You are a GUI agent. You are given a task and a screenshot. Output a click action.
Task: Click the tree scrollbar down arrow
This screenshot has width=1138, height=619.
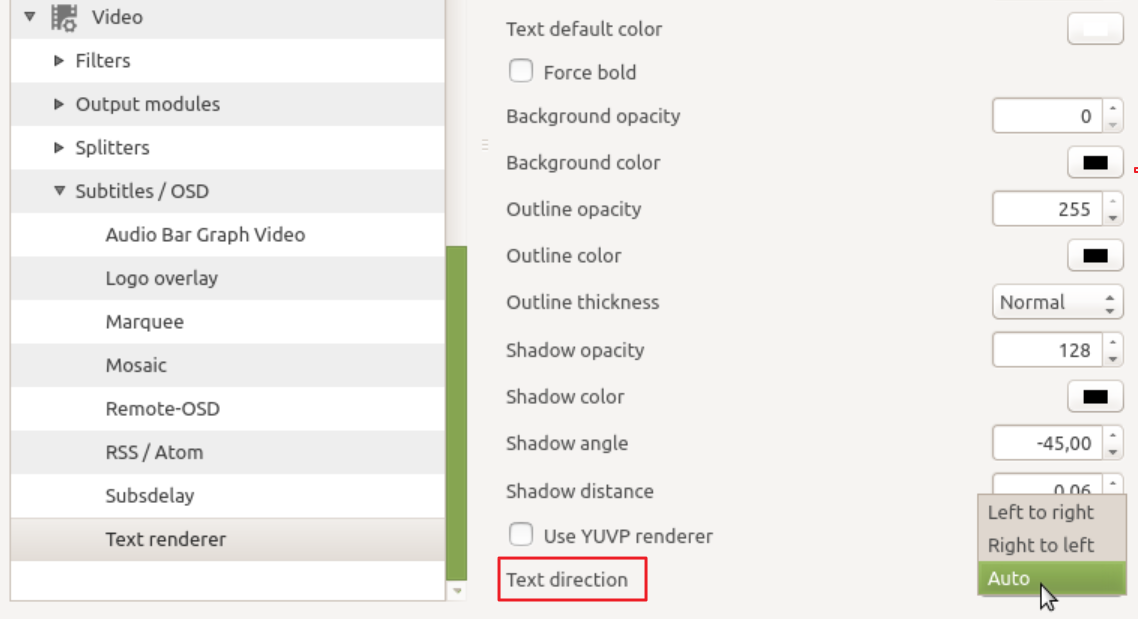pyautogui.click(x=457, y=591)
